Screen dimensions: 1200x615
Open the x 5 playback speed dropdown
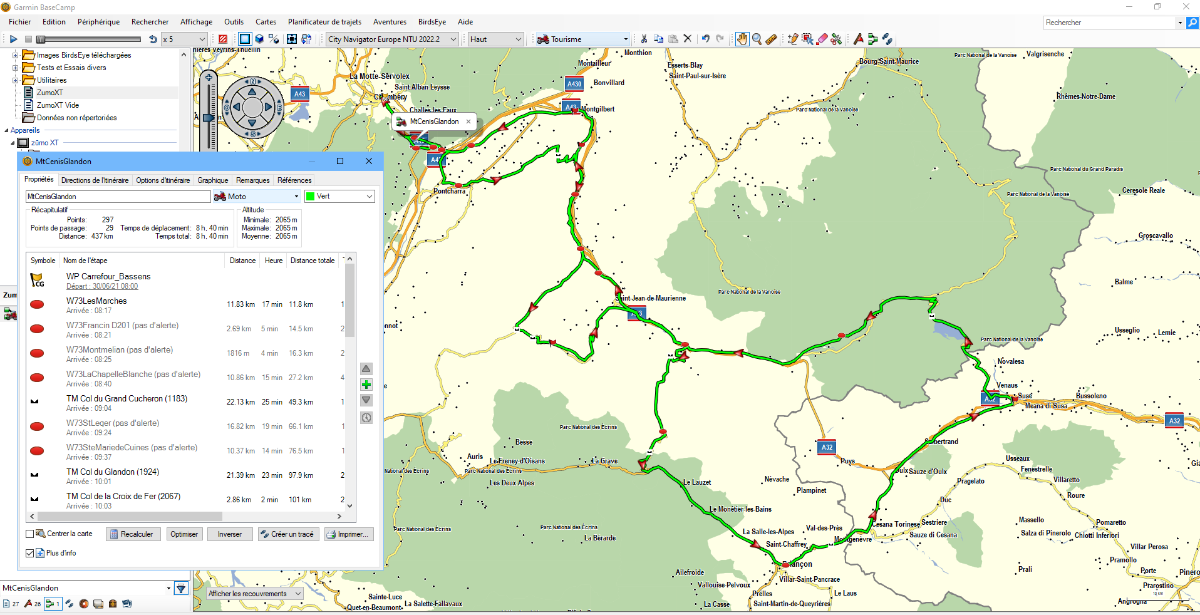184,39
